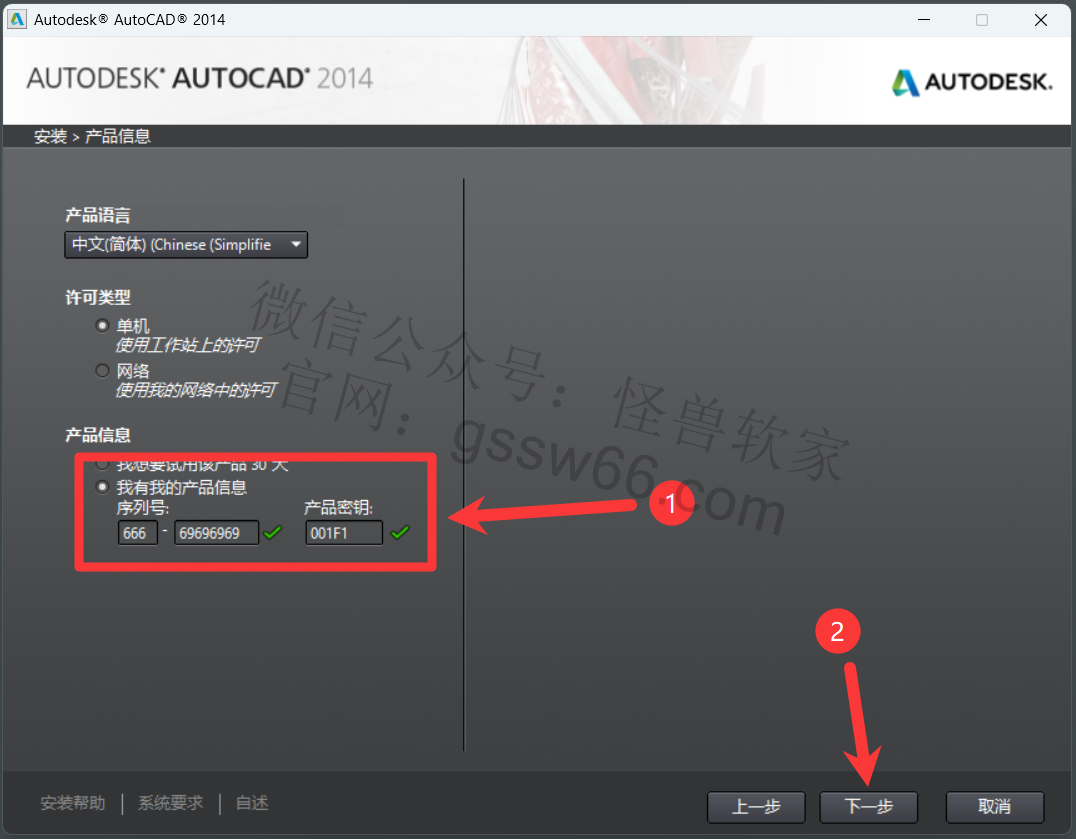Click green checkmark beside product key field
The width and height of the screenshot is (1076, 839).
click(x=400, y=533)
